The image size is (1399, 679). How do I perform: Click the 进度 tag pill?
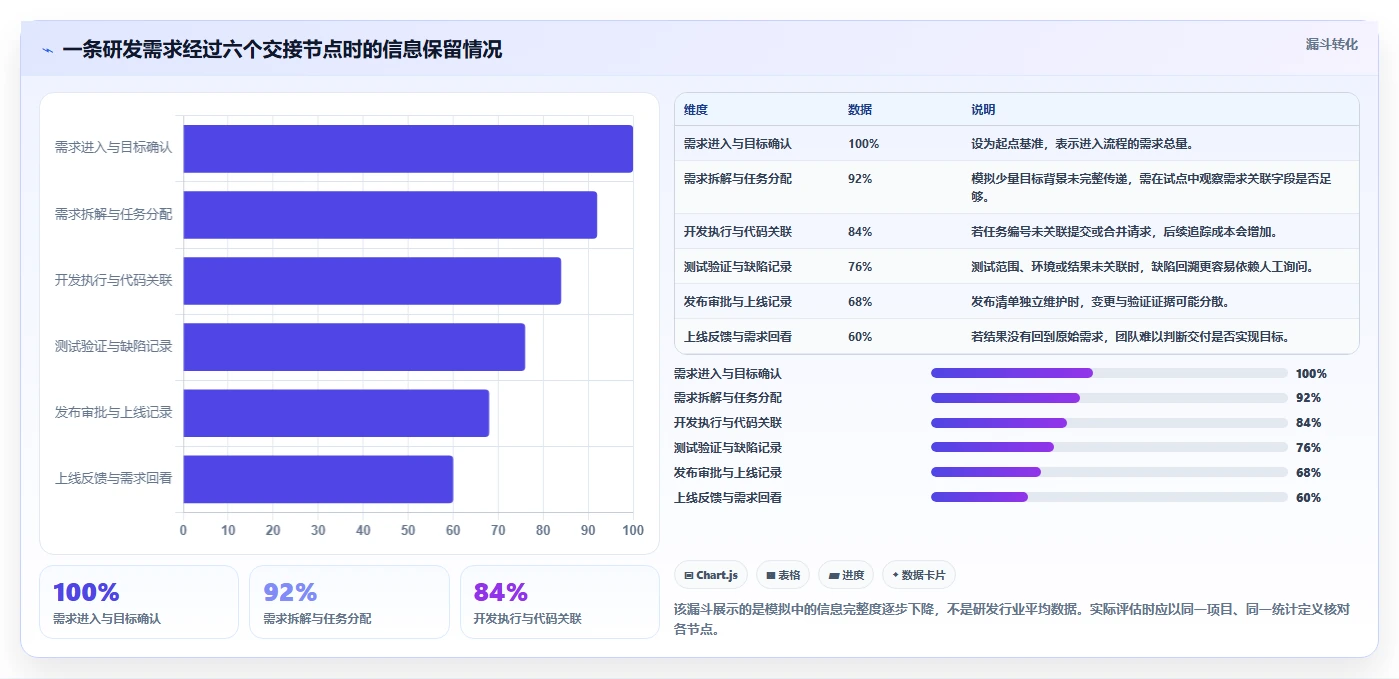[x=846, y=575]
